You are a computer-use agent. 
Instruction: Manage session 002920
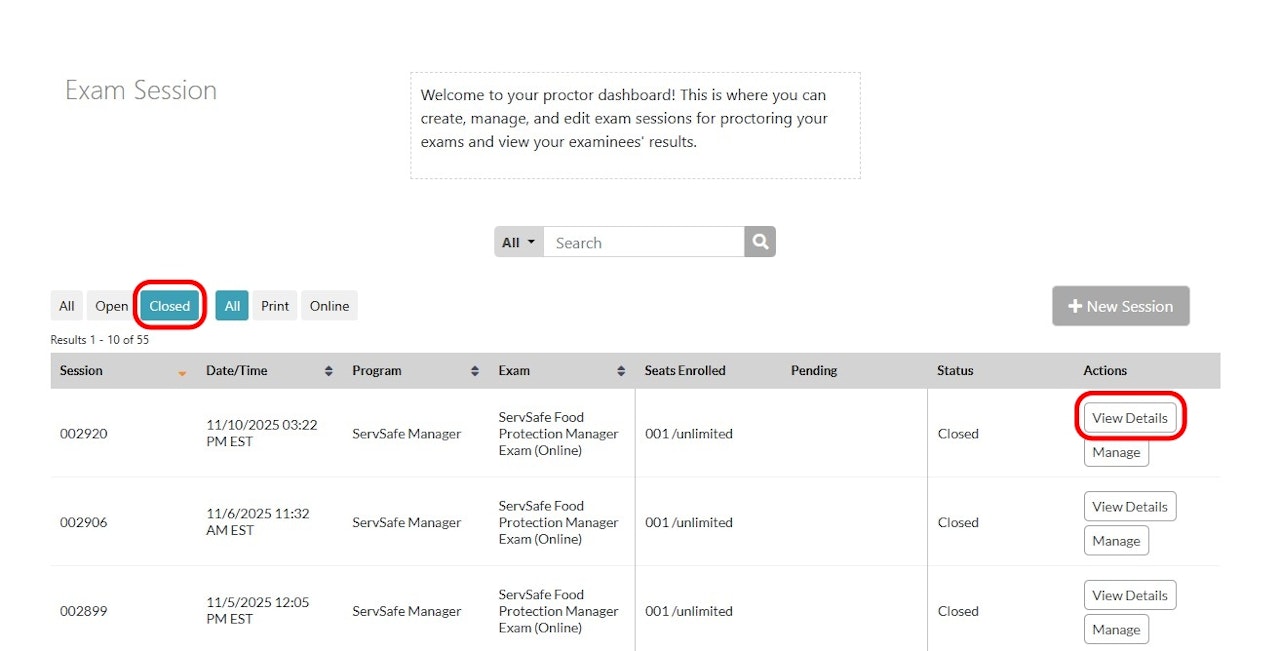pyautogui.click(x=1116, y=452)
